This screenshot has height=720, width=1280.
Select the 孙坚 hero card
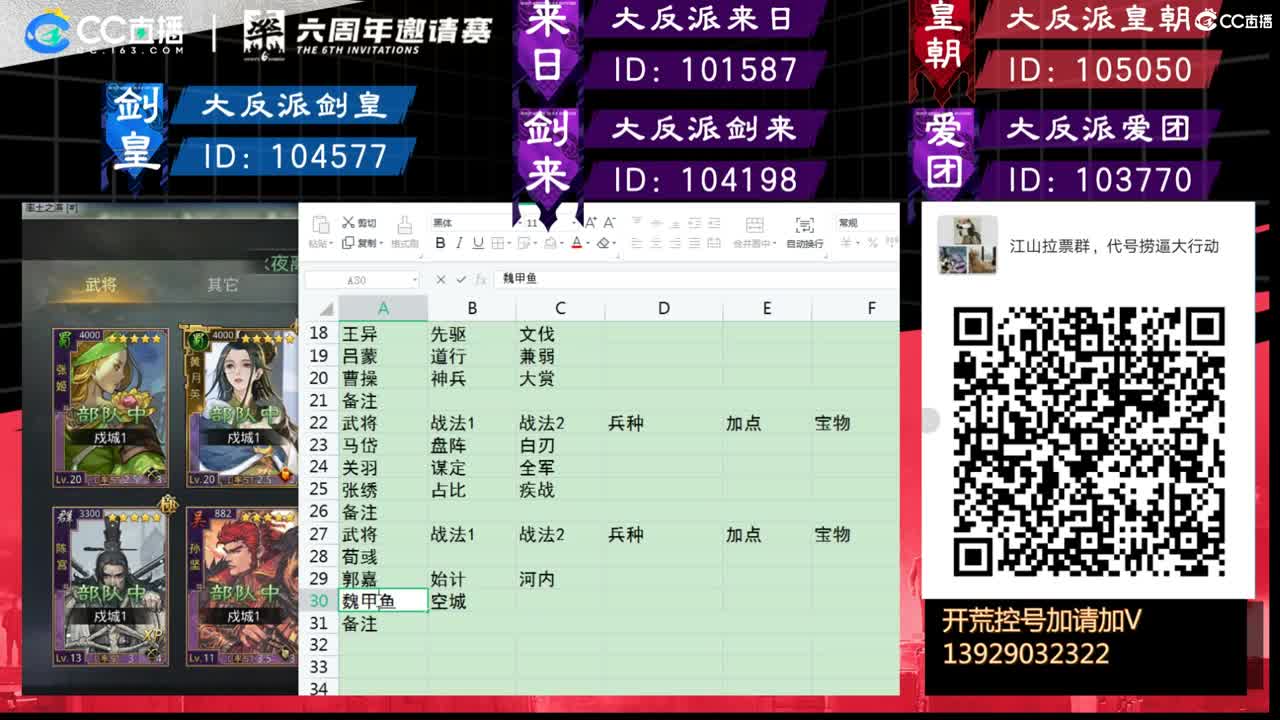pyautogui.click(x=242, y=586)
